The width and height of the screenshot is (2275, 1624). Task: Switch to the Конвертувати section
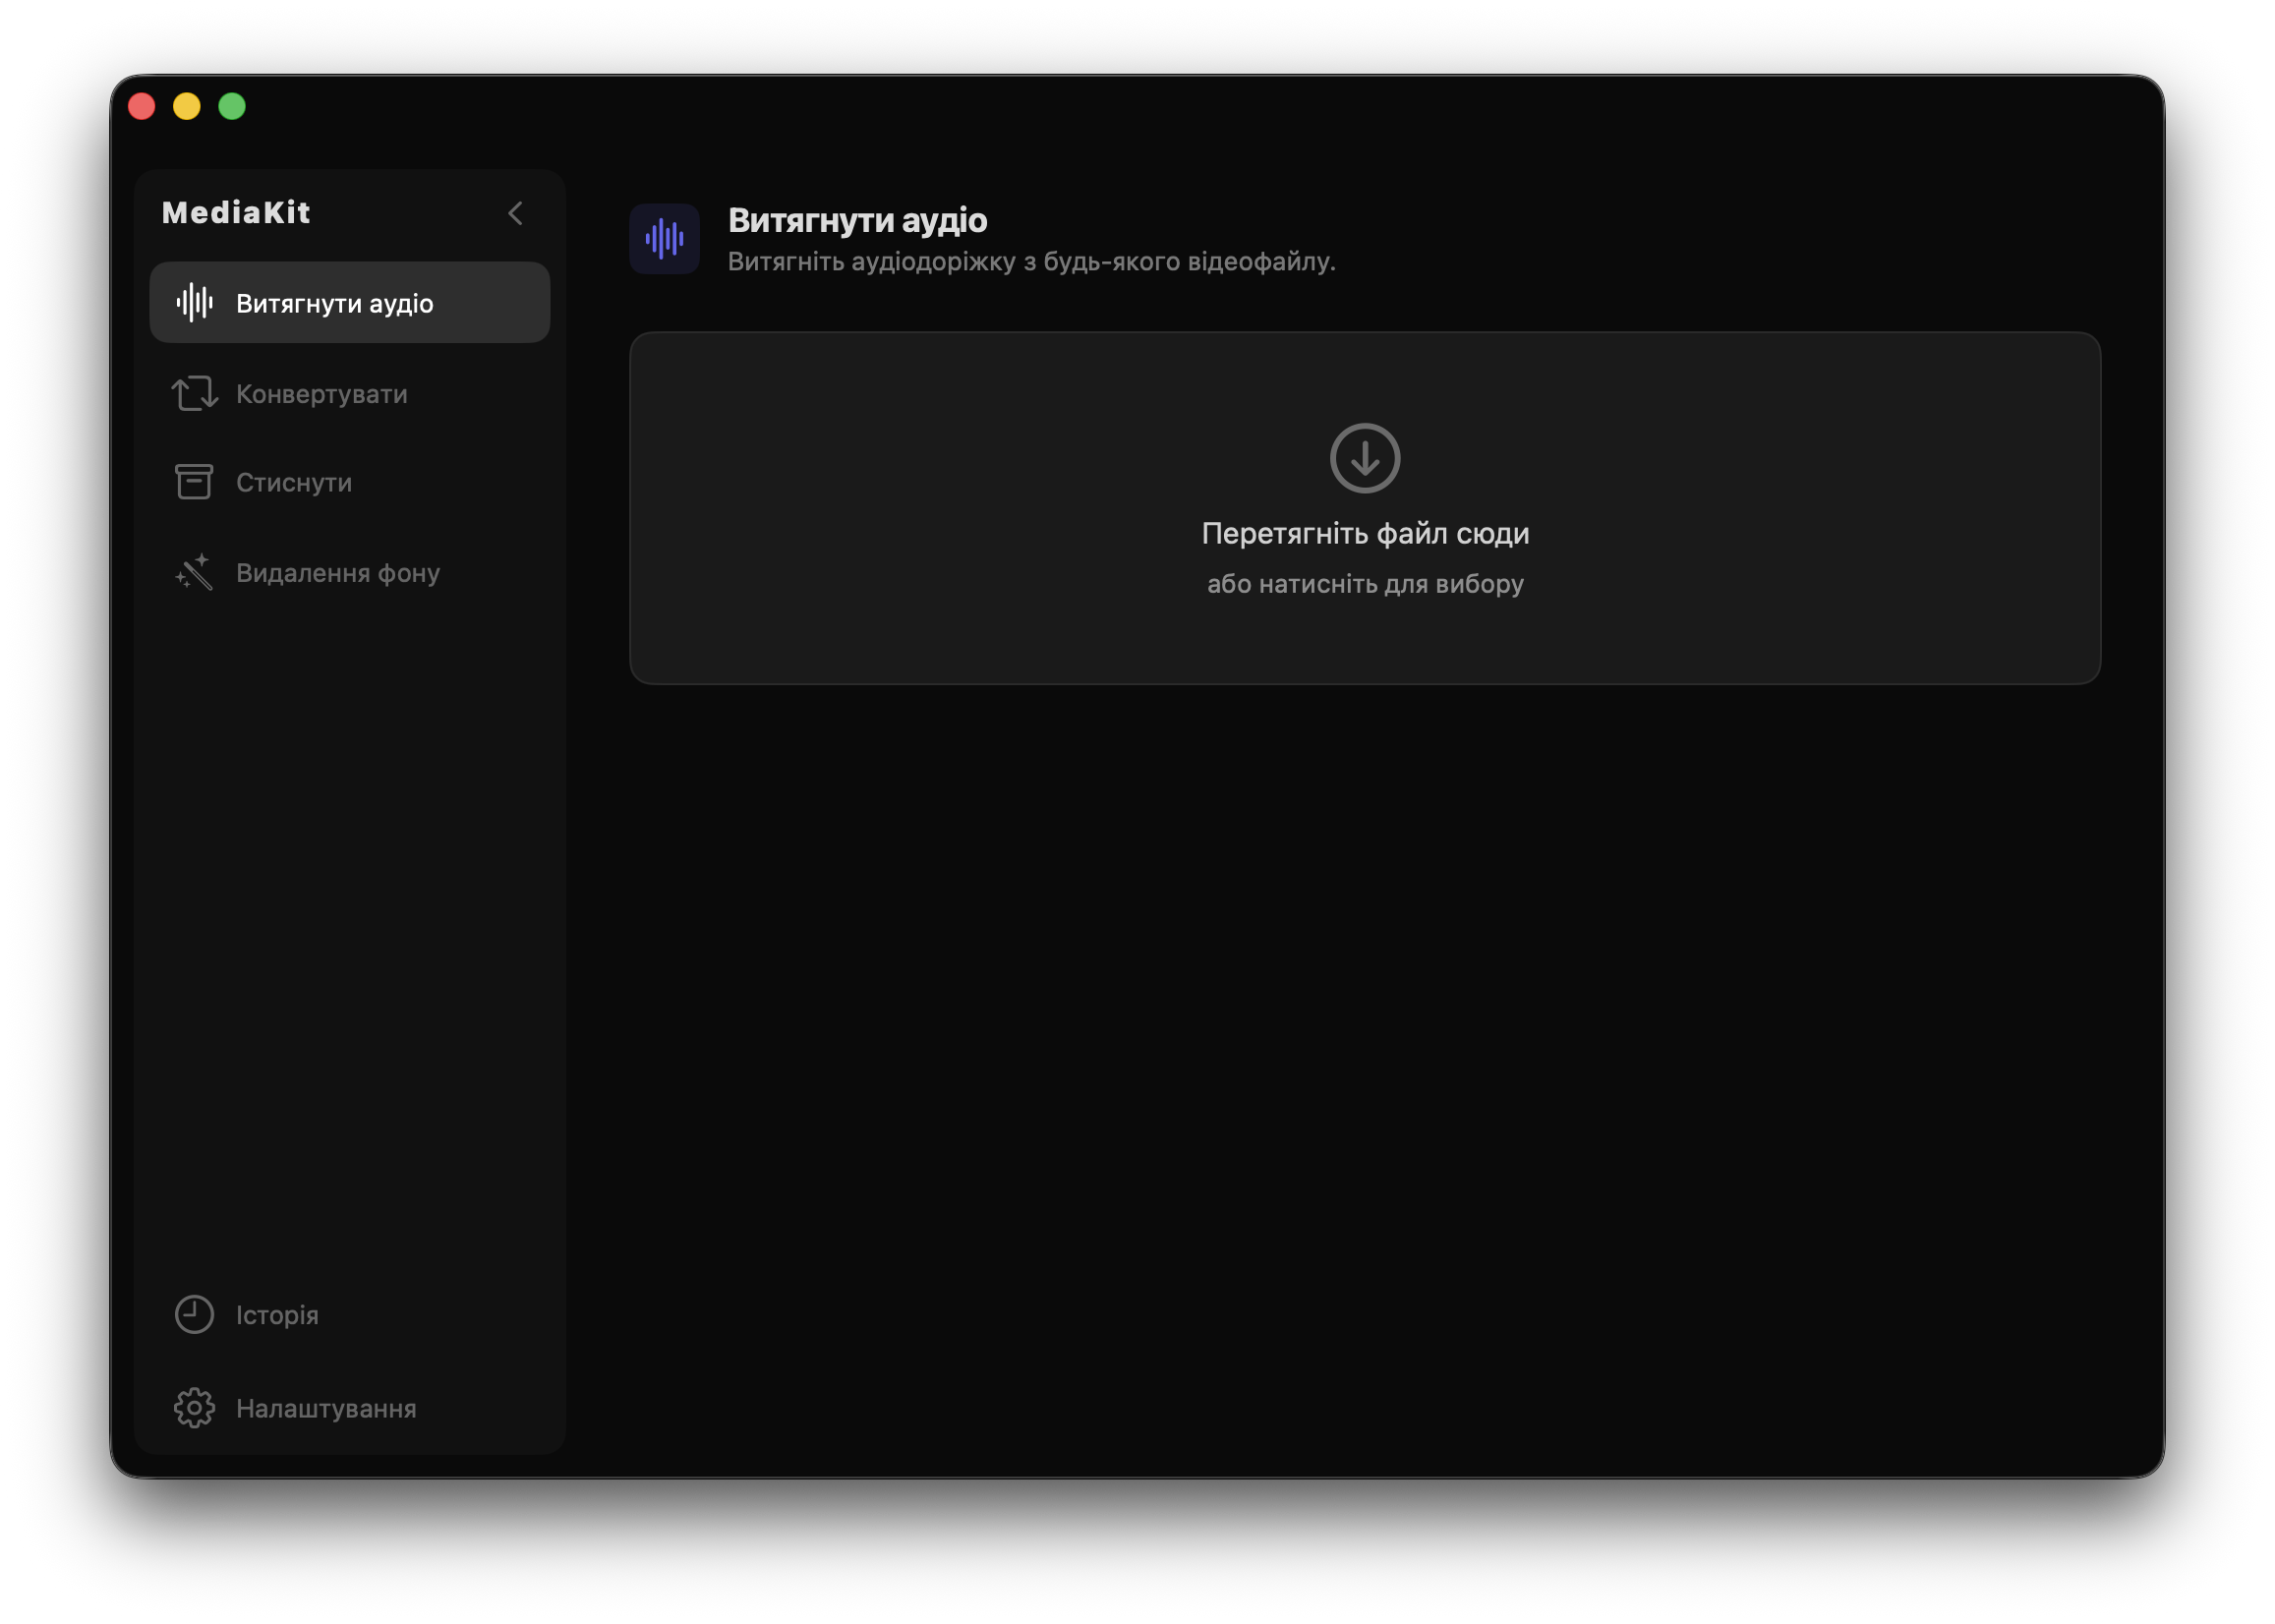point(321,394)
